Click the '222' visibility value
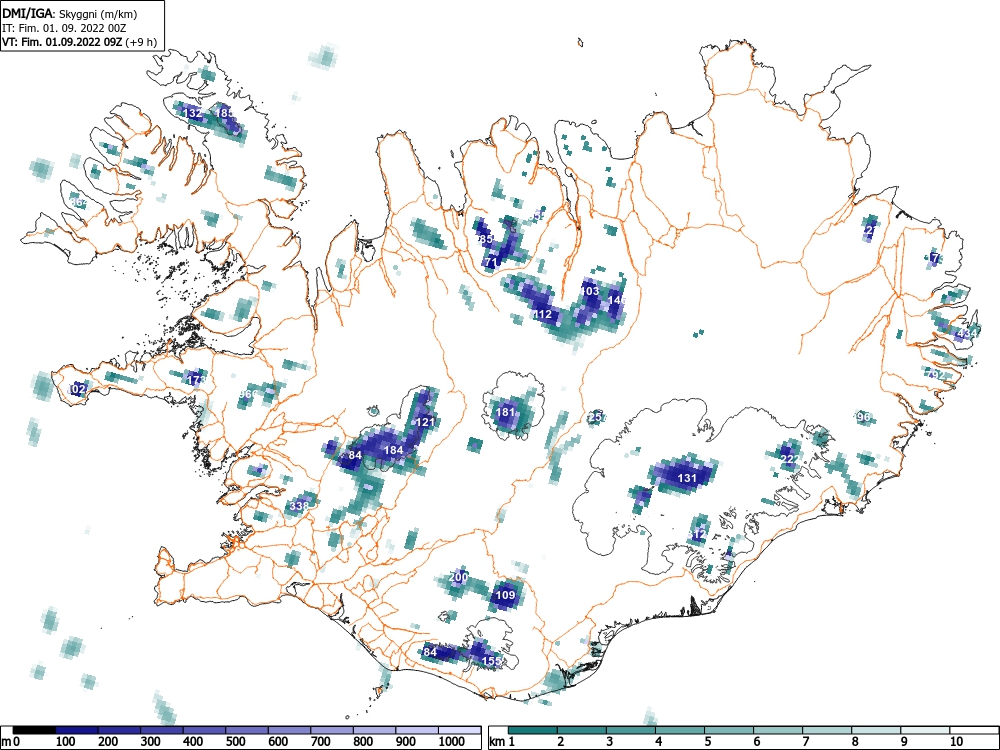The height and width of the screenshot is (750, 1000). pyautogui.click(x=790, y=459)
